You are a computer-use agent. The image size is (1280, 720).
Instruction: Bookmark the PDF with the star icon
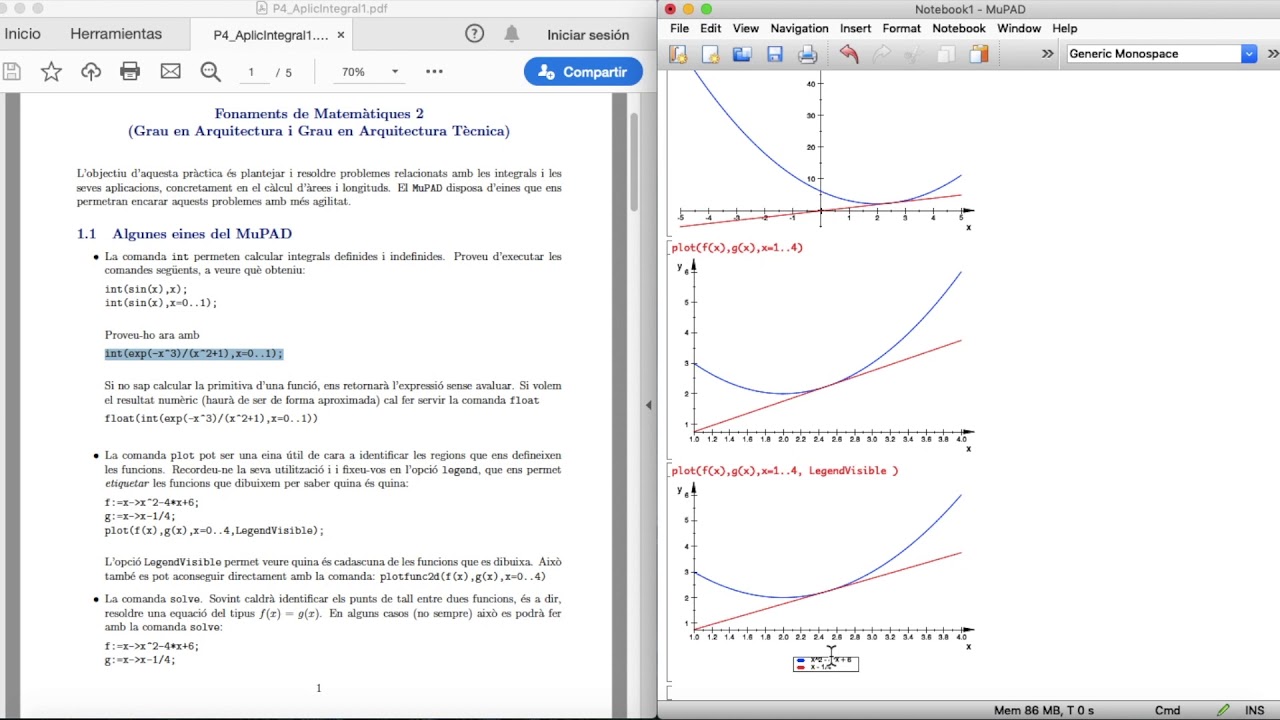(51, 72)
